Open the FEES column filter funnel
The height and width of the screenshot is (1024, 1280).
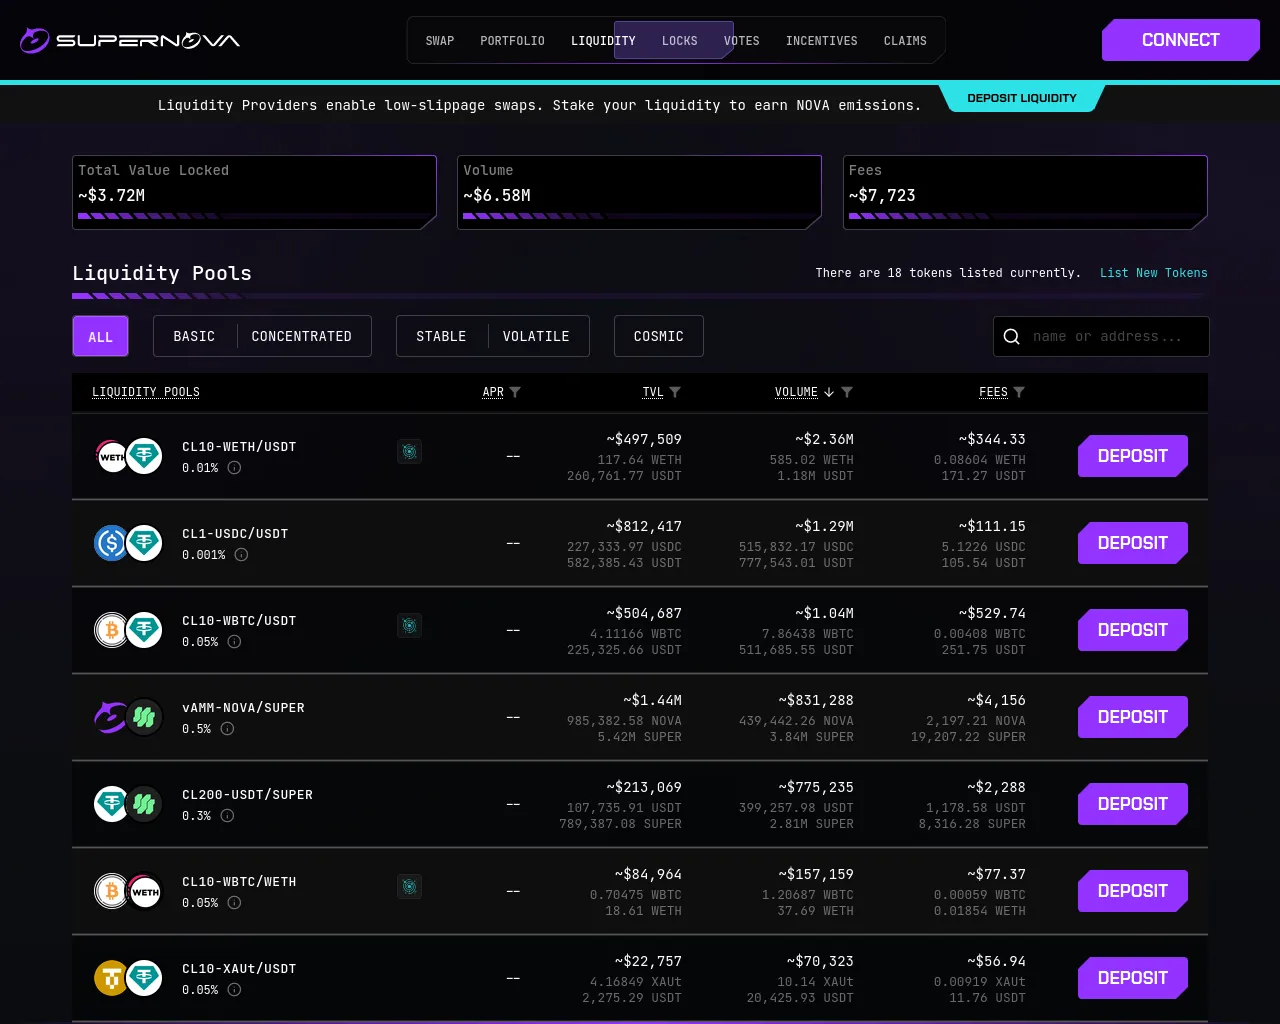click(x=1019, y=392)
